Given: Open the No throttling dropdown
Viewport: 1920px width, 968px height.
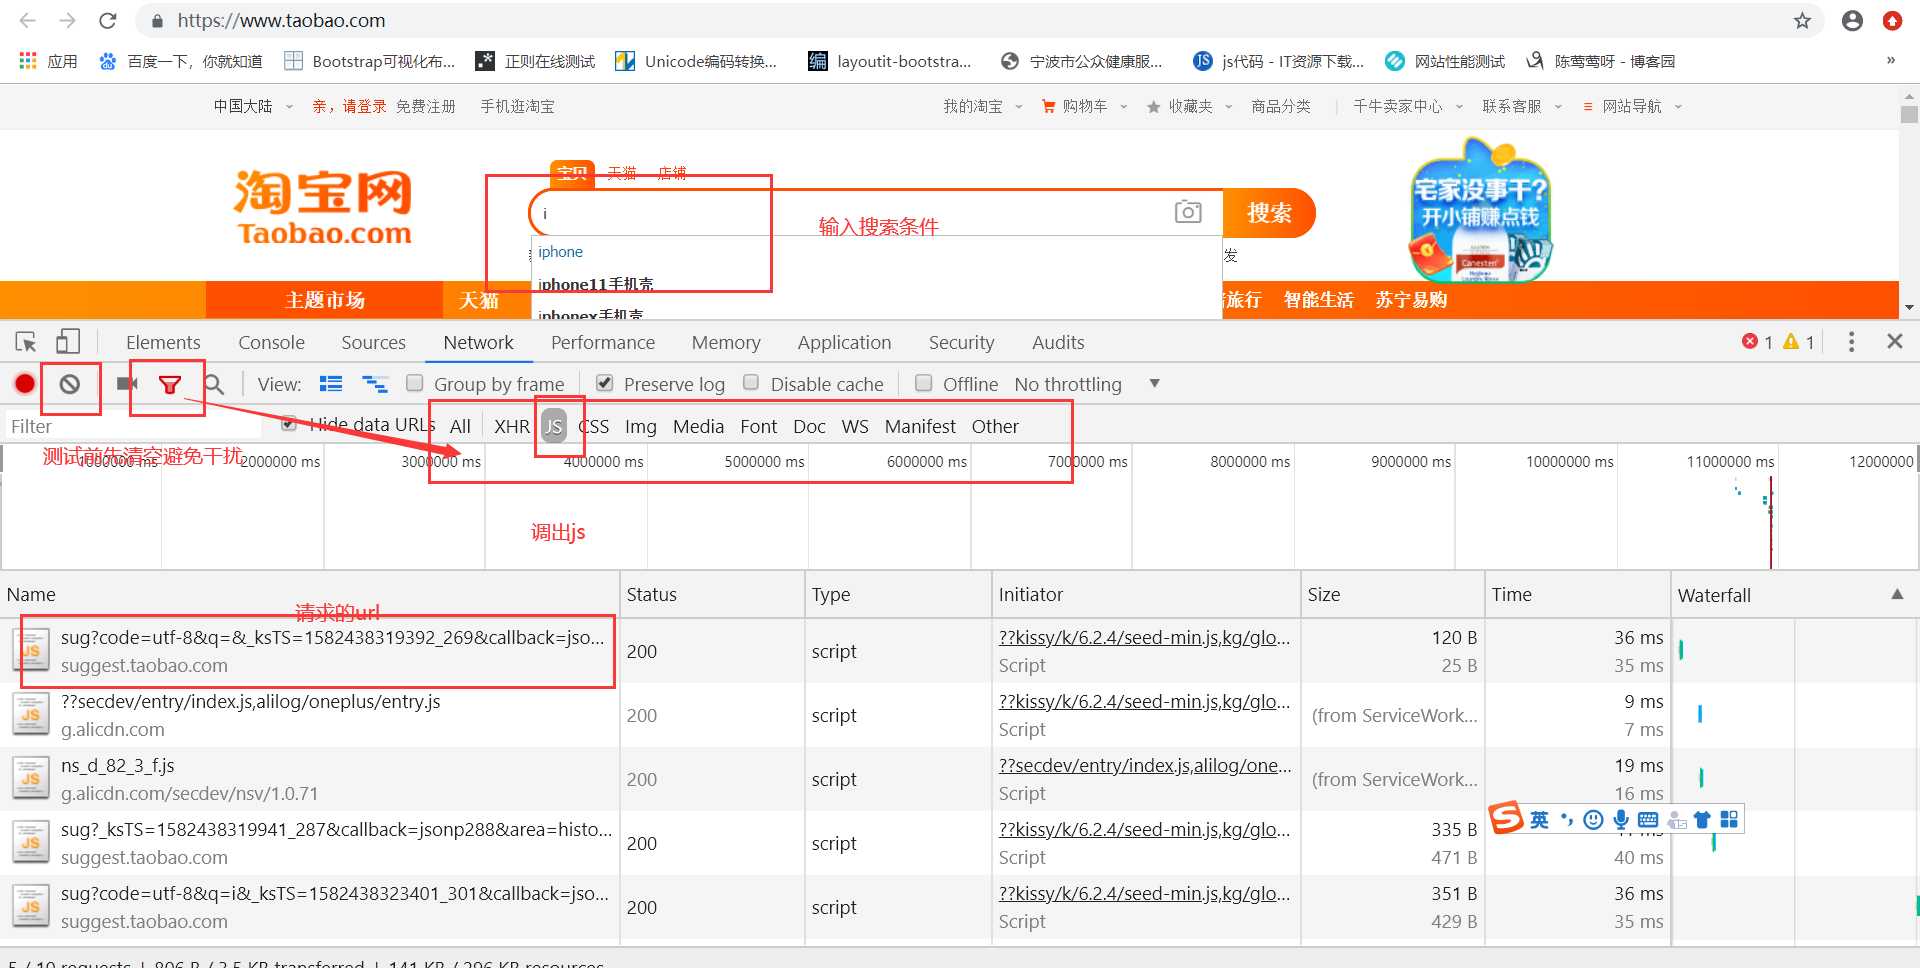Looking at the screenshot, I should (x=1087, y=384).
